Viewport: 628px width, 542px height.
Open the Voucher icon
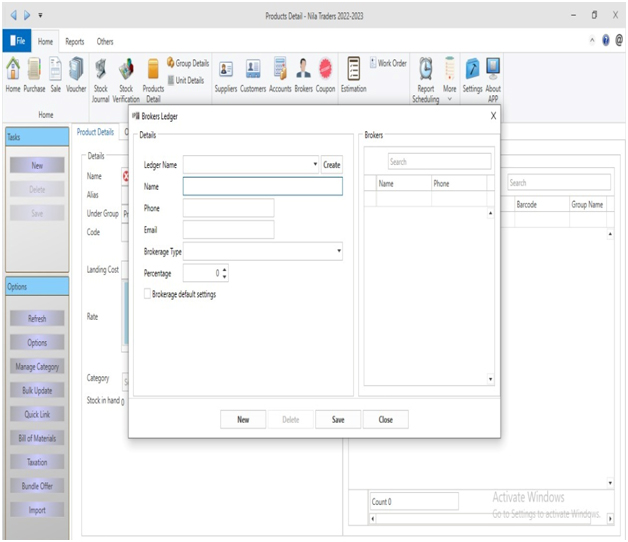pyautogui.click(x=76, y=75)
